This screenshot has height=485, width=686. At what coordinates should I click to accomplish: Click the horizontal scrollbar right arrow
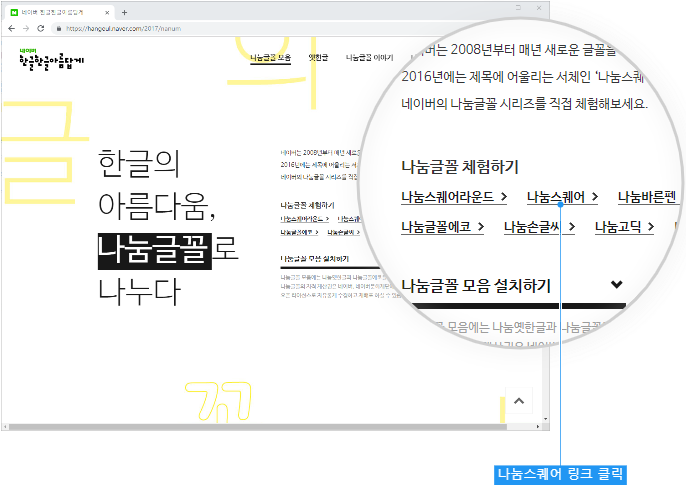[x=538, y=426]
